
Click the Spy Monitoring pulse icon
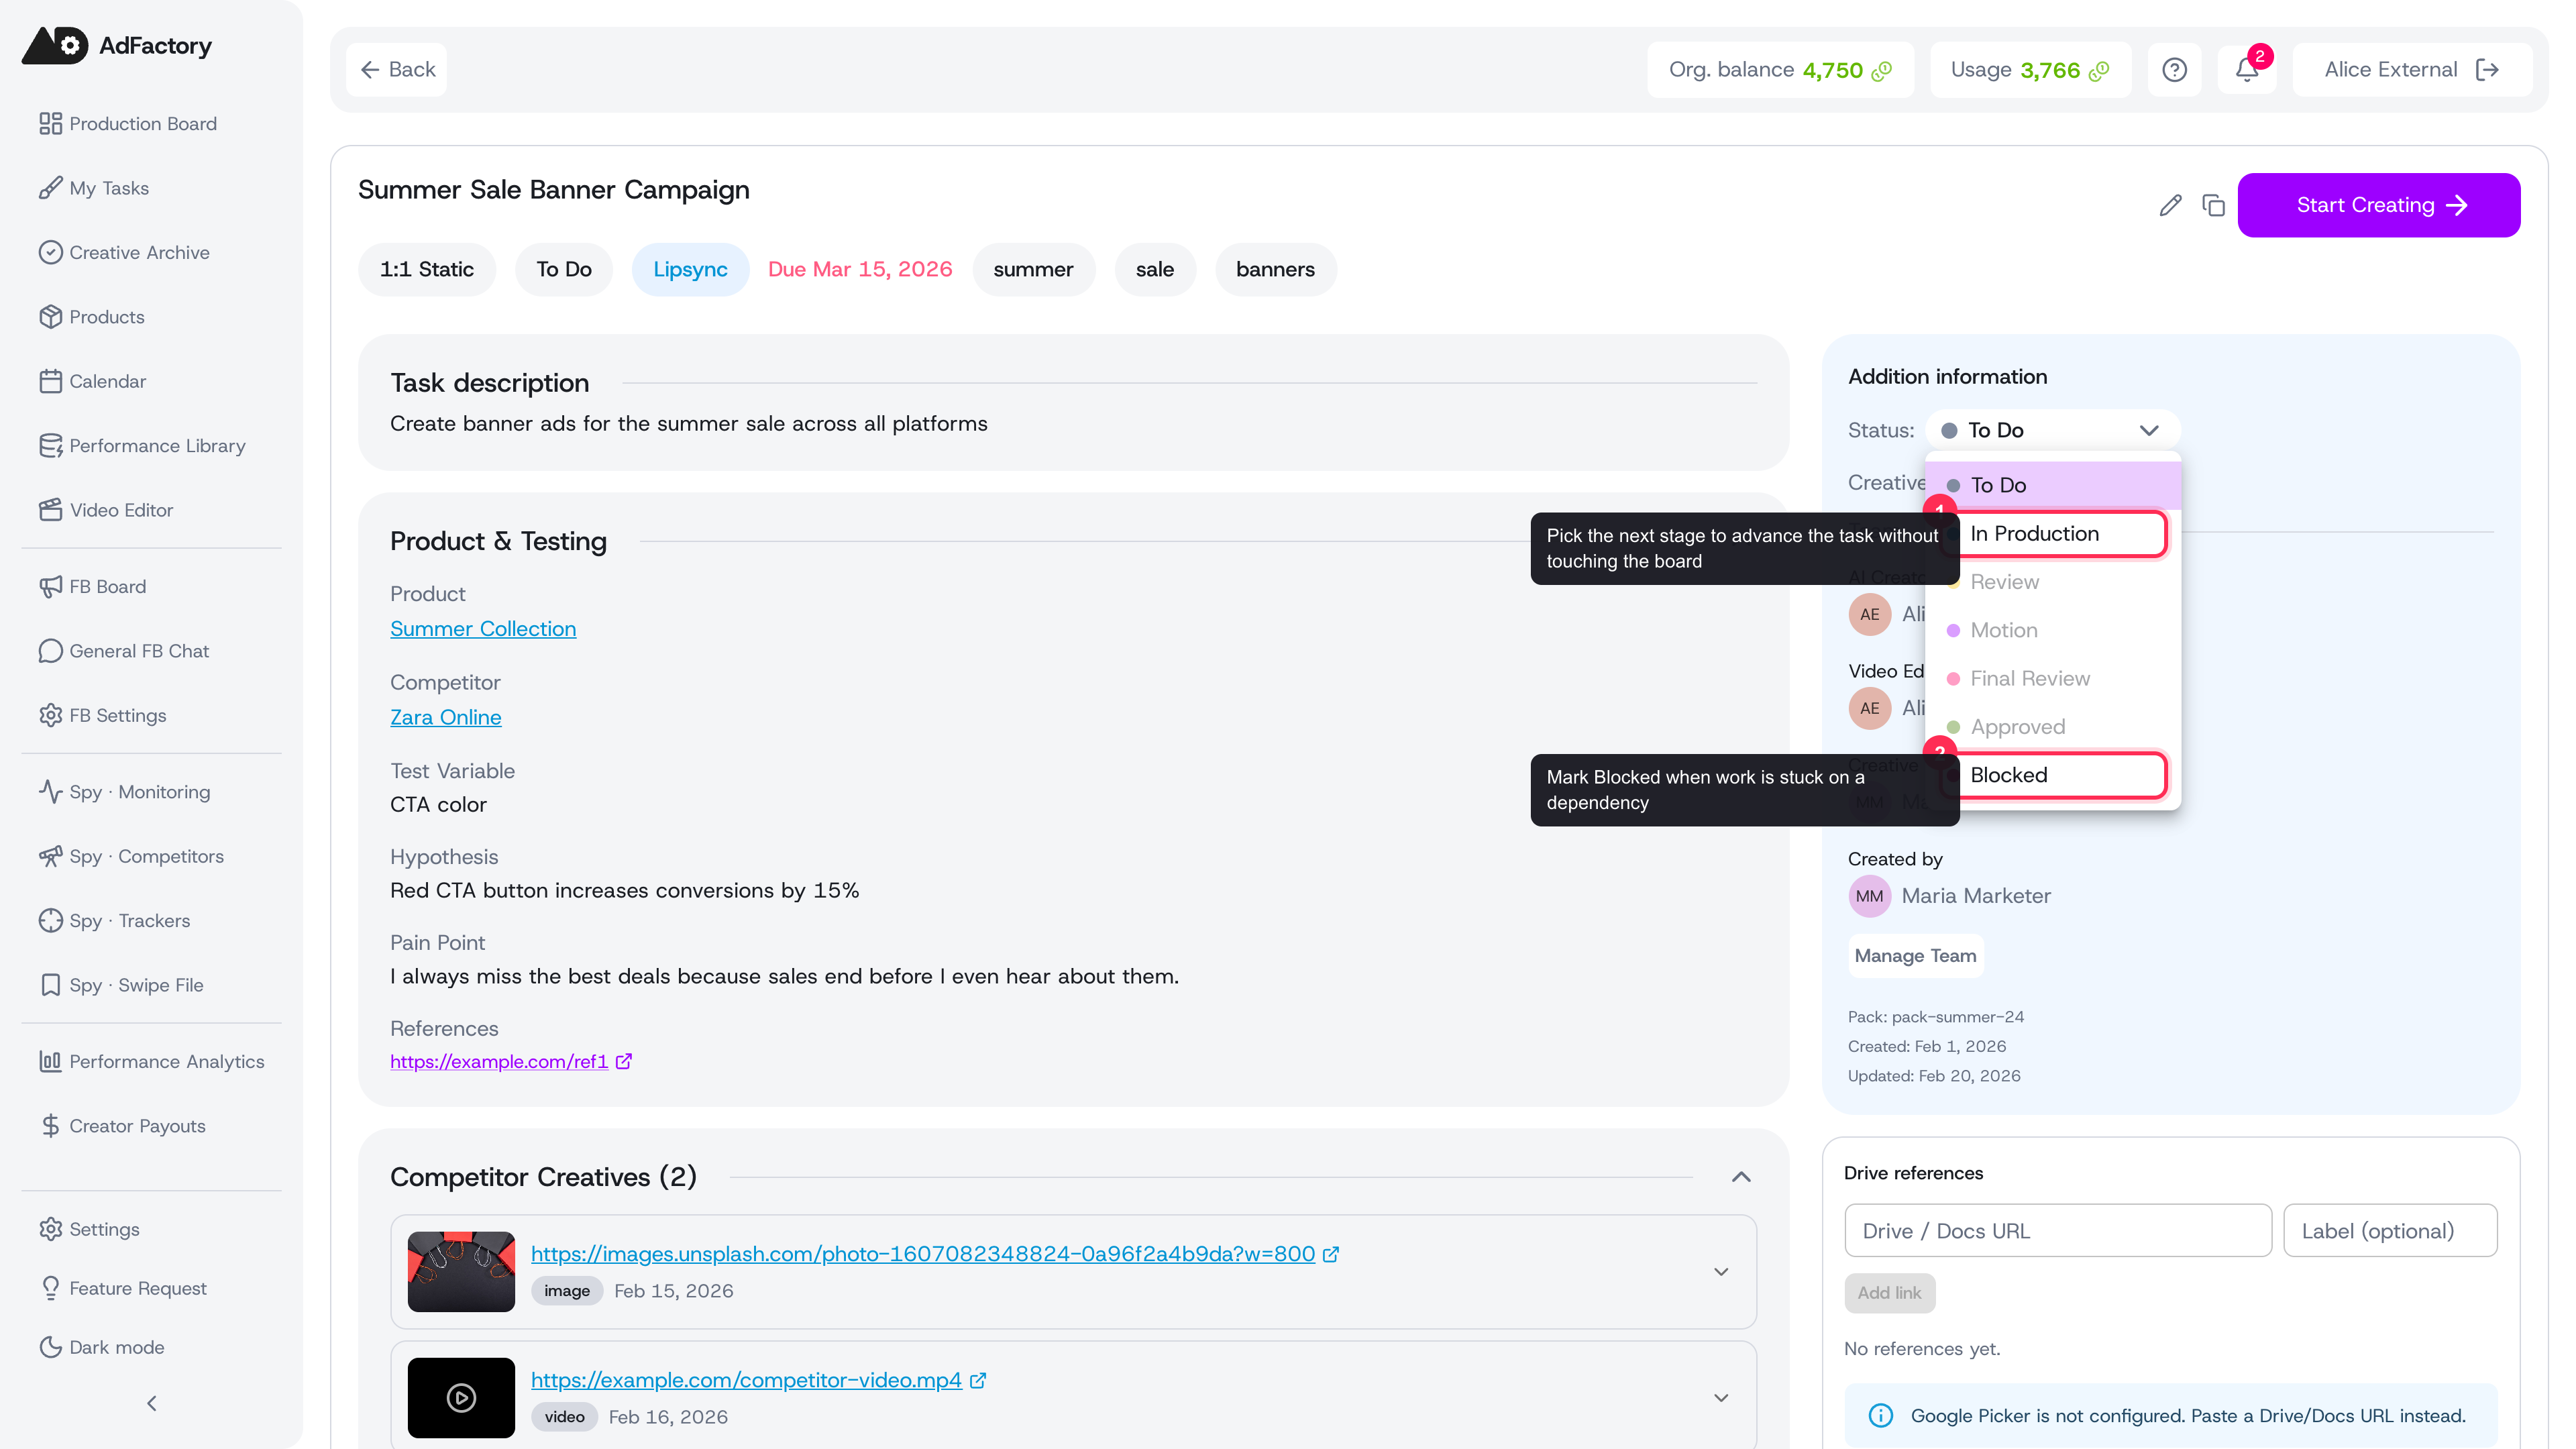coord(51,792)
